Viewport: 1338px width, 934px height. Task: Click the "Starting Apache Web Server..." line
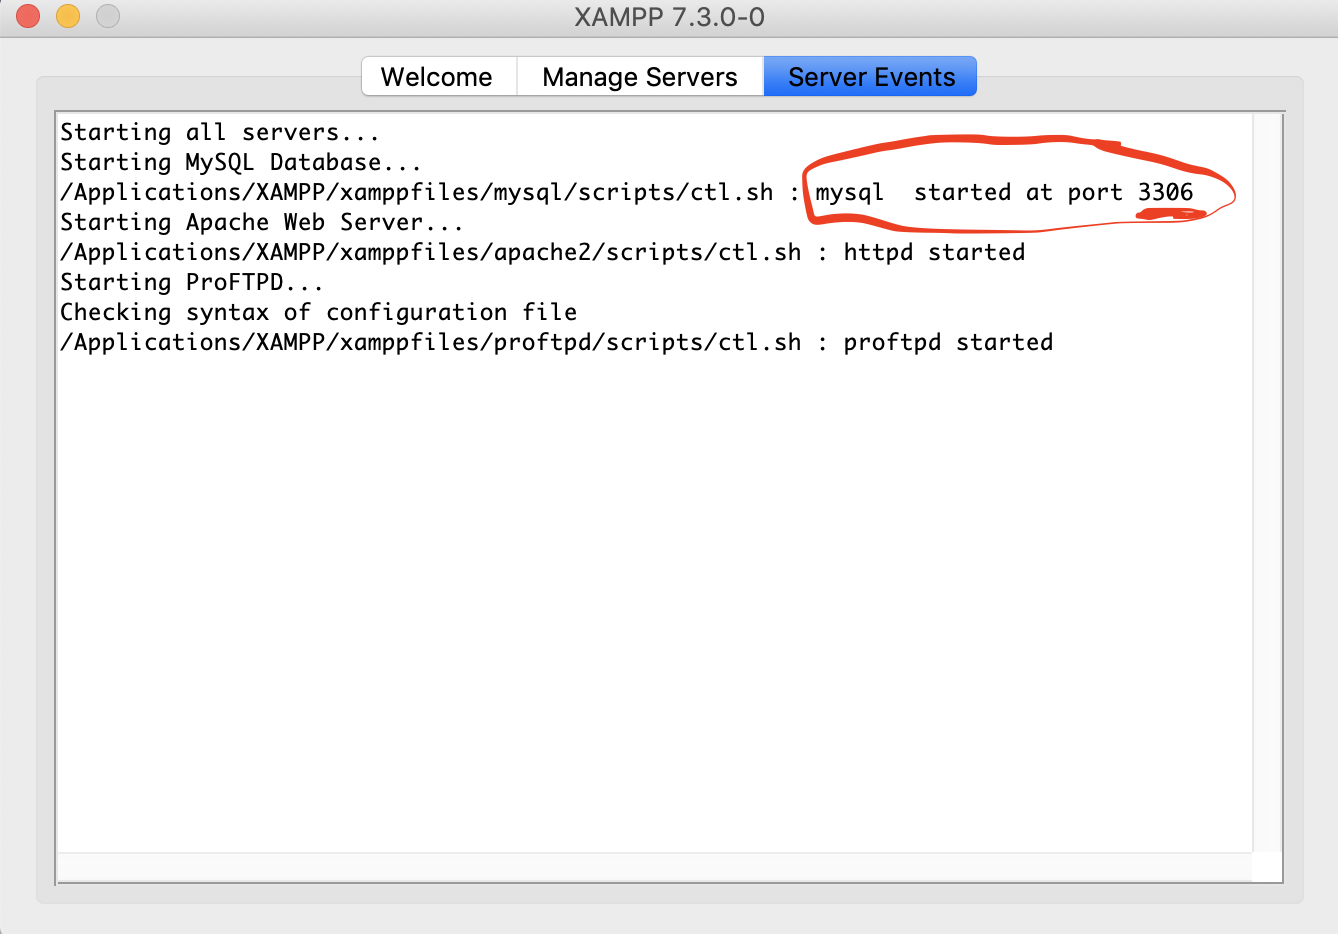(261, 222)
